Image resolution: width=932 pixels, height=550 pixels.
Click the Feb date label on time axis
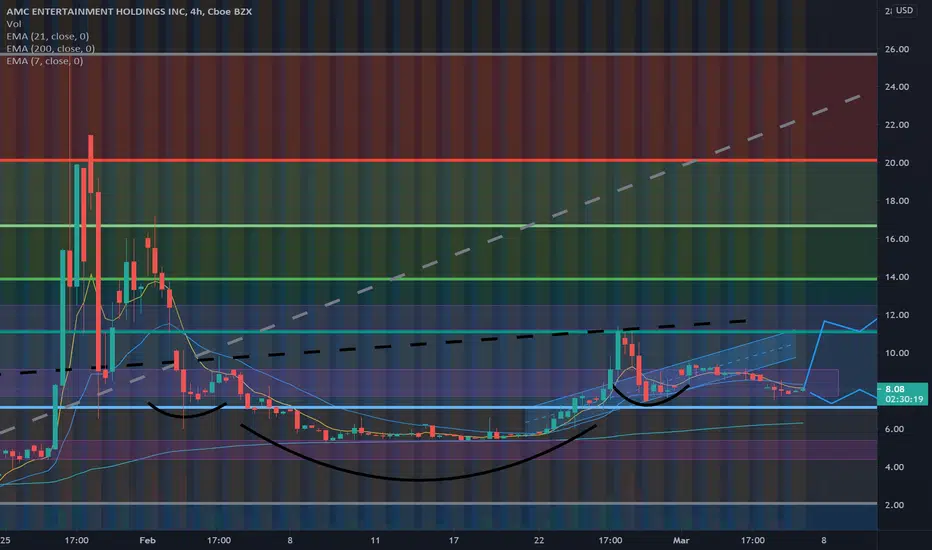pos(147,540)
